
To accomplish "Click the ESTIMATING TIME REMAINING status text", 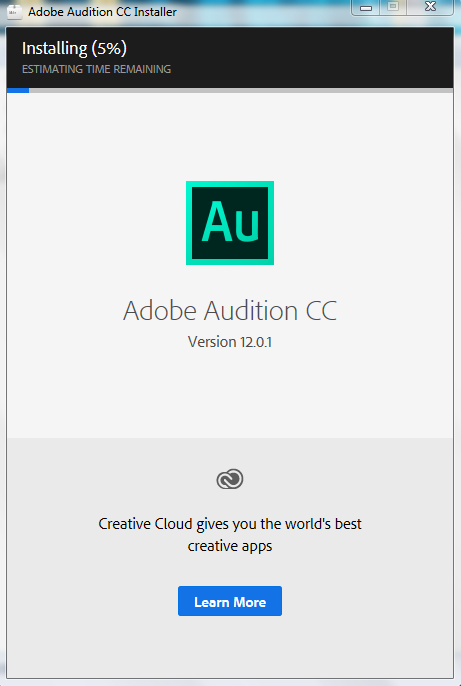I will 96,69.
